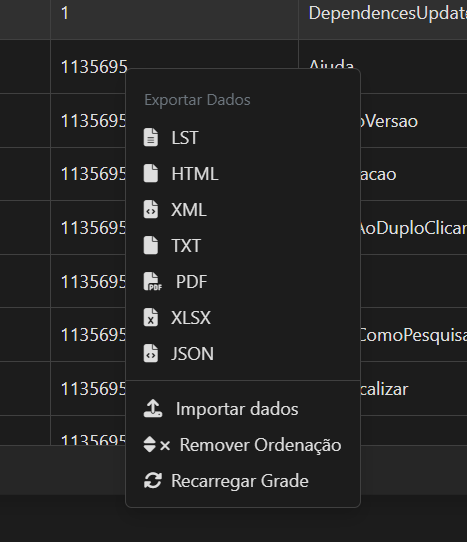The image size is (467, 542).
Task: Click the upload icon beside Importar dados
Action: [x=153, y=409]
